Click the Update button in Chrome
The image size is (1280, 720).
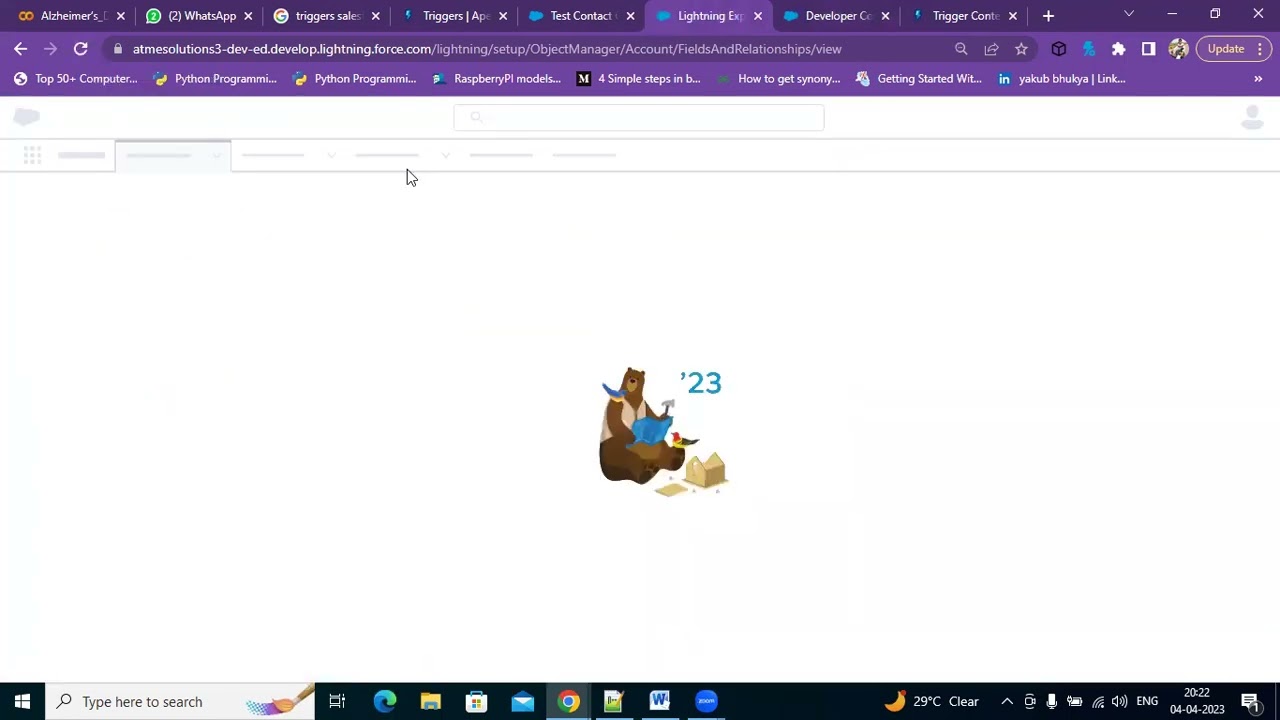point(1233,49)
